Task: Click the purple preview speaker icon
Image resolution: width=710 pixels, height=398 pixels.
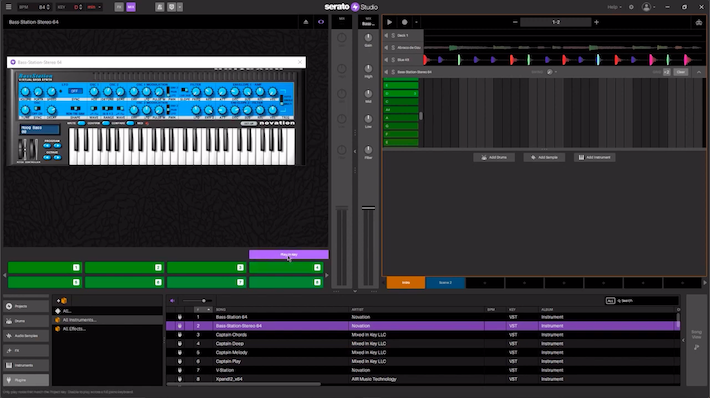Action: pyautogui.click(x=172, y=301)
